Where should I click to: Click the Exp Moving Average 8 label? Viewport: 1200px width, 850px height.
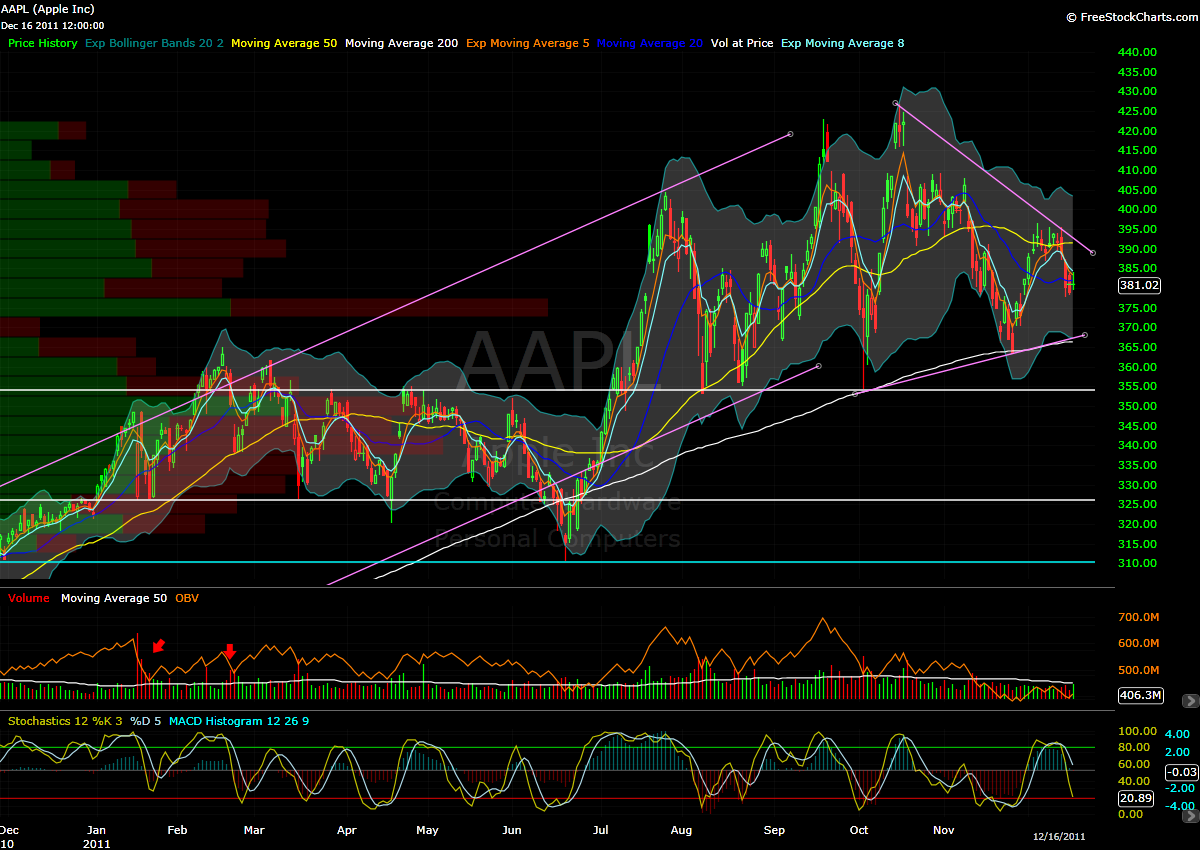click(x=841, y=44)
